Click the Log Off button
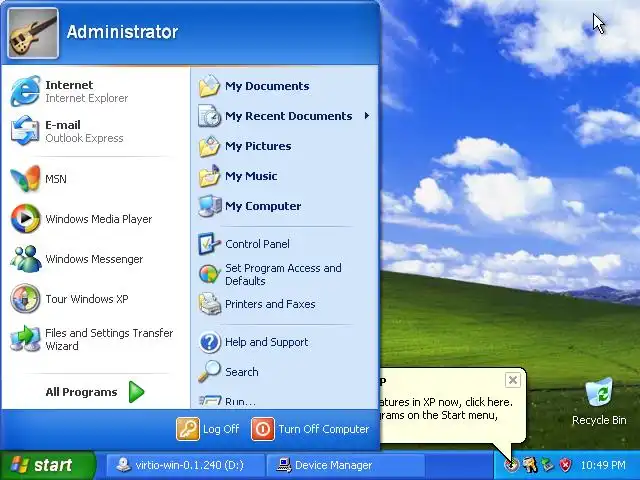Image resolution: width=640 pixels, height=480 pixels. click(x=208, y=429)
